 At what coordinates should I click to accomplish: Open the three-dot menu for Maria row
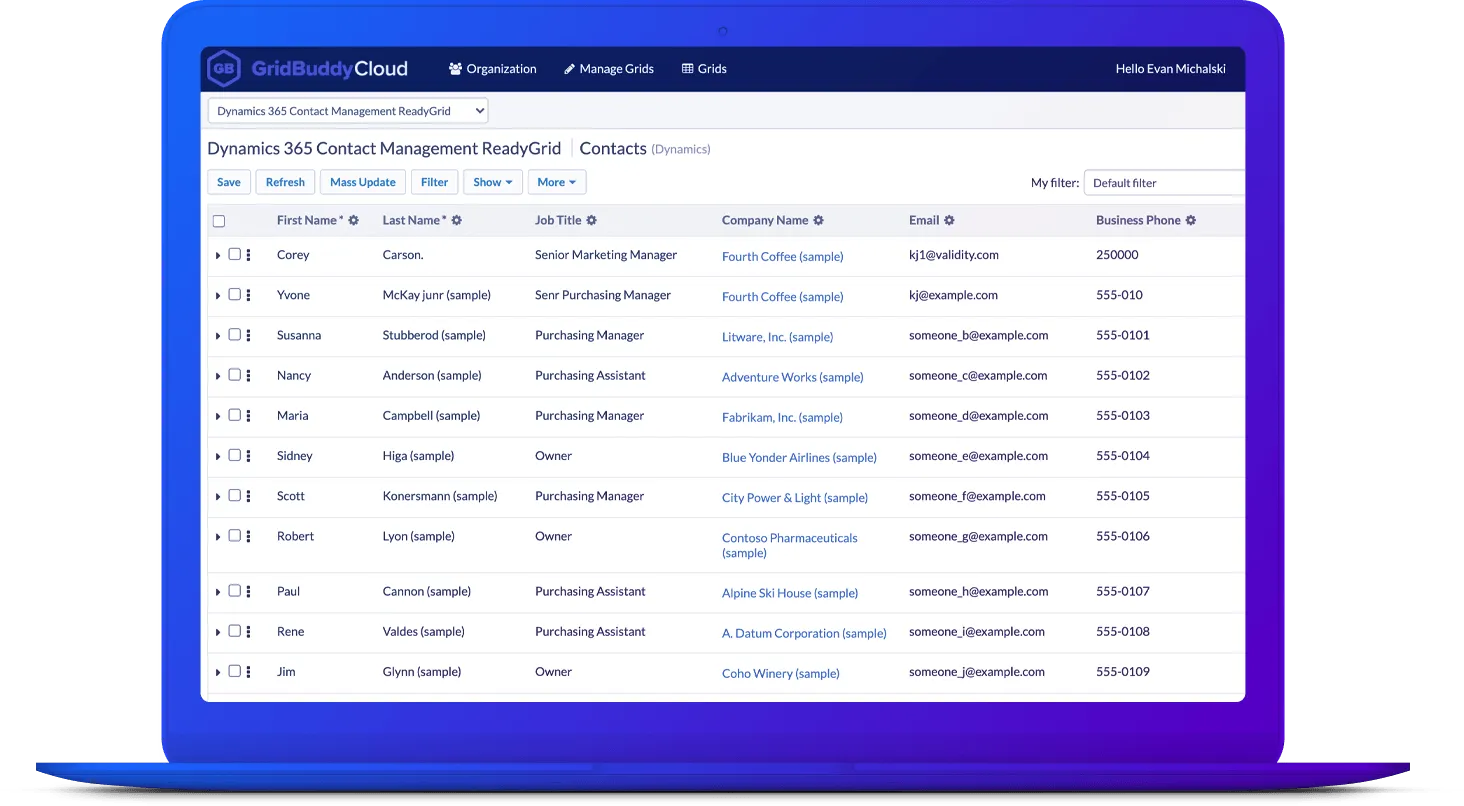tap(248, 415)
